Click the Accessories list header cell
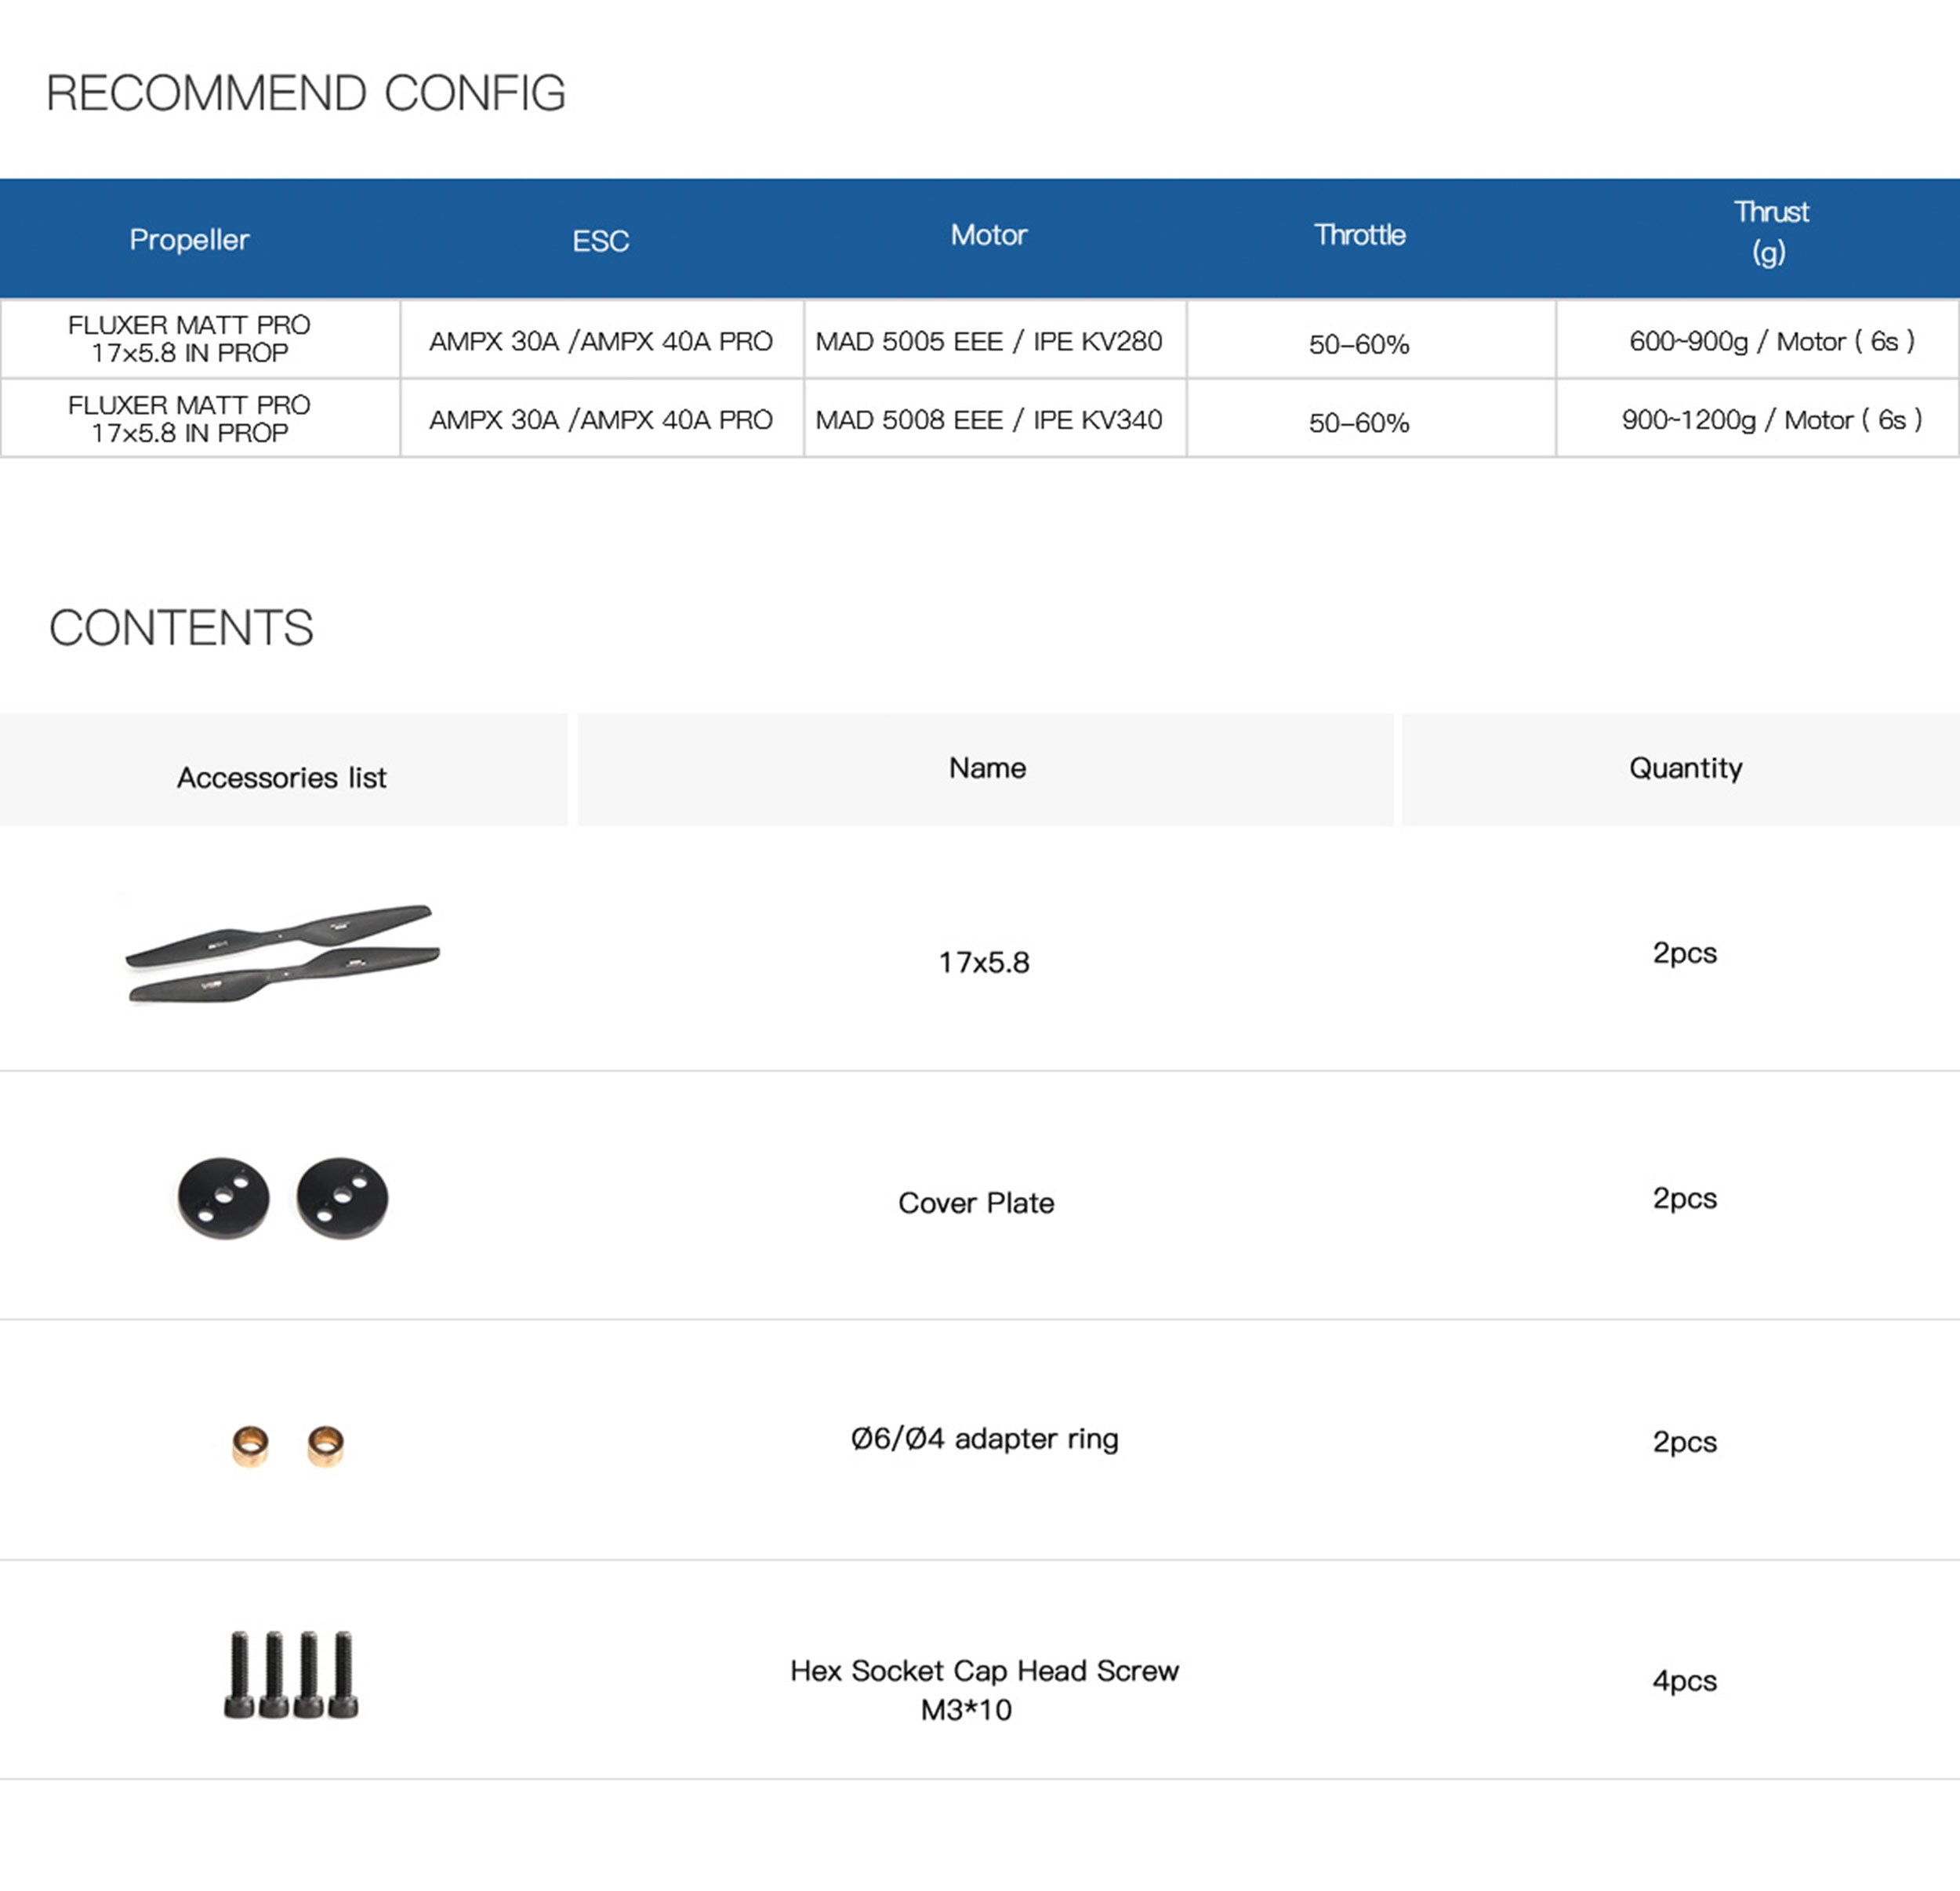The image size is (1960, 1891). (282, 777)
